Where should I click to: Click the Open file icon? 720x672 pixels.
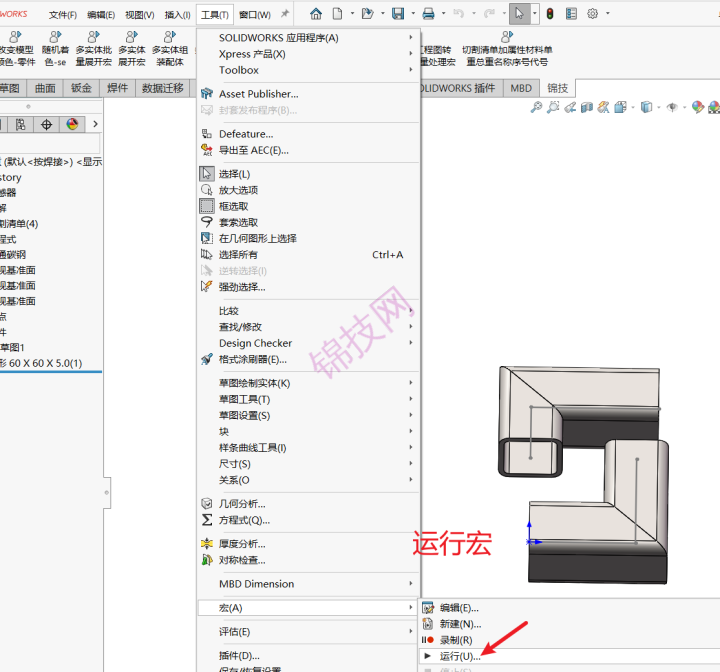(367, 14)
